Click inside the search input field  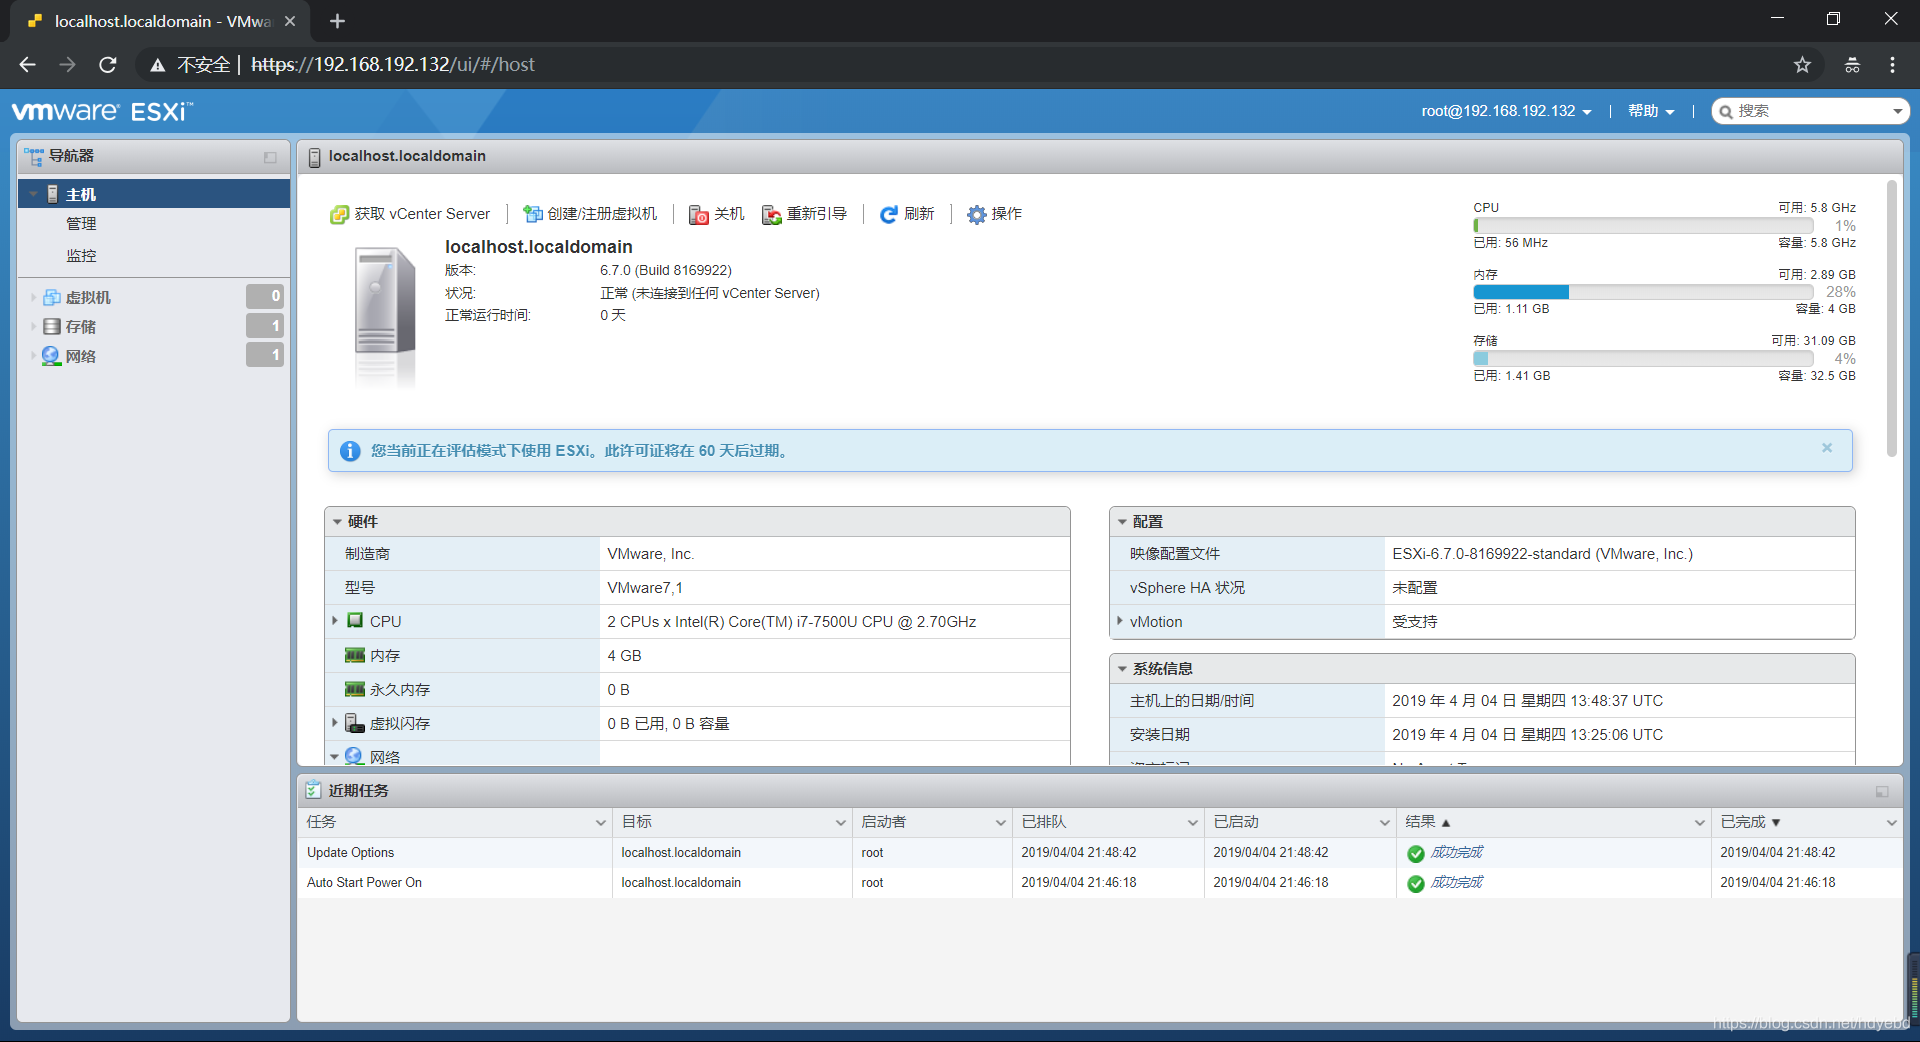coord(1810,111)
